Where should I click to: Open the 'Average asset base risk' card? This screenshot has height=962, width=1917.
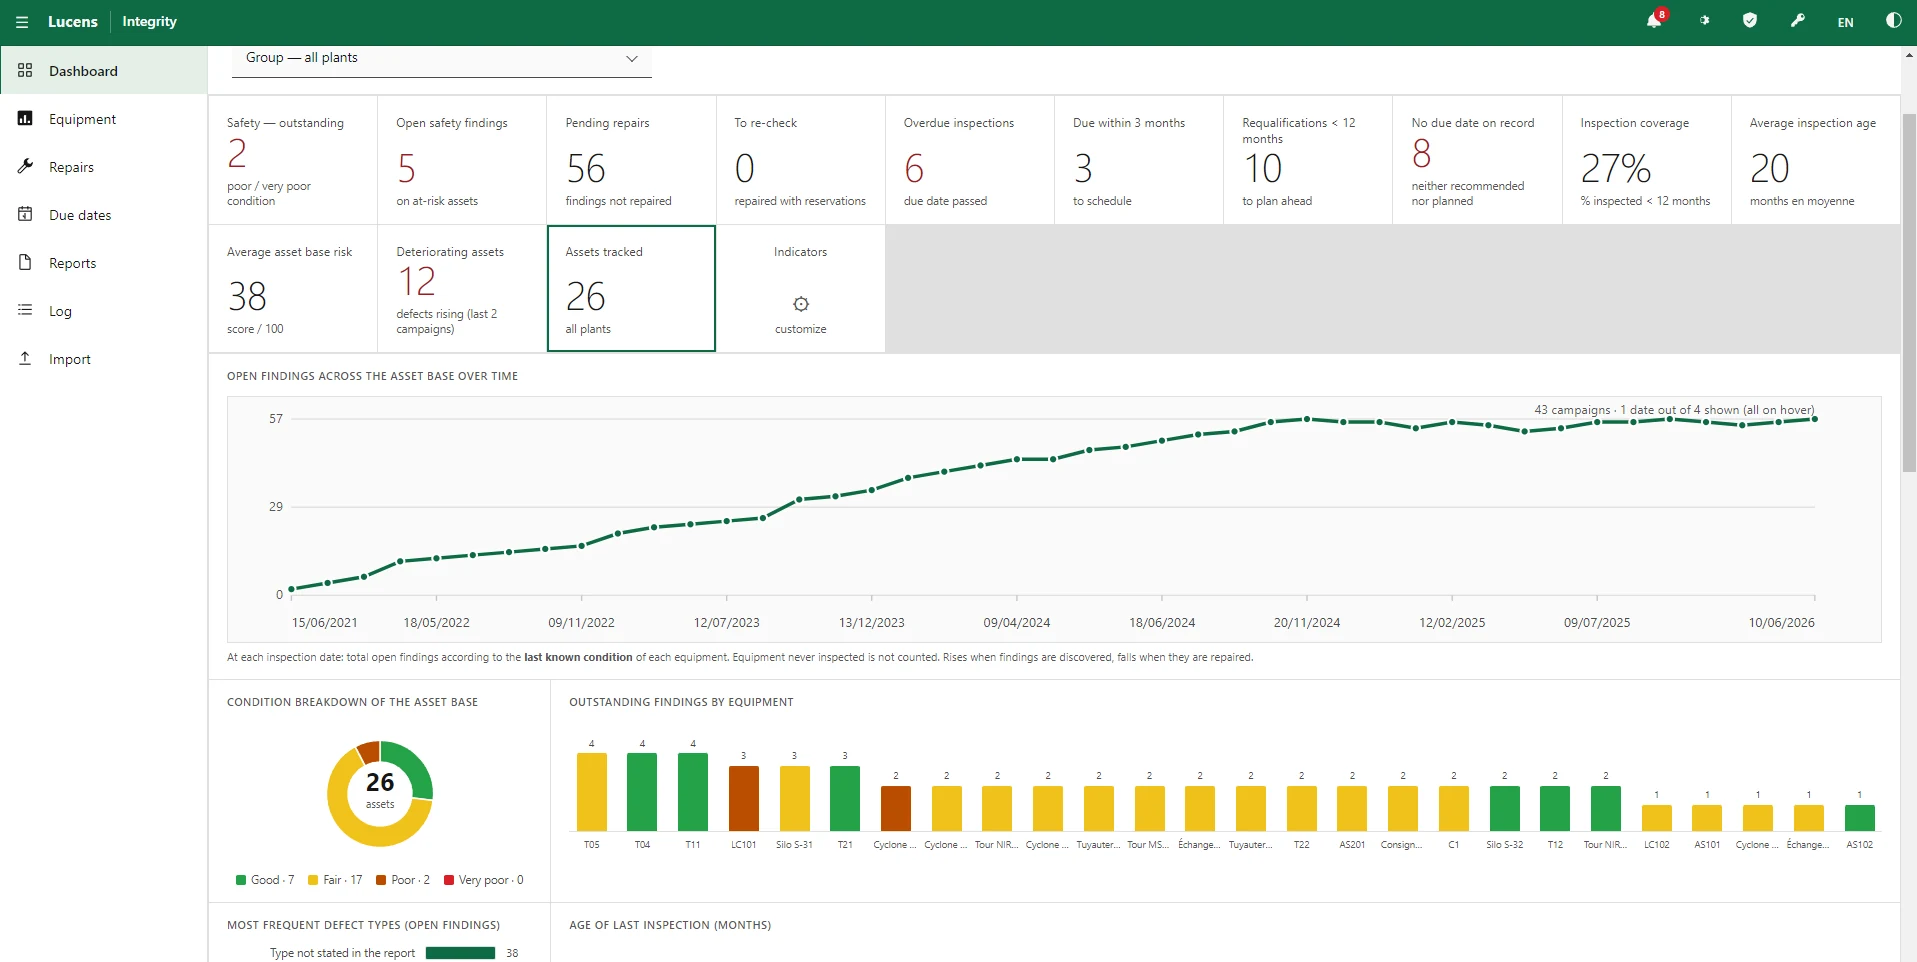point(293,288)
